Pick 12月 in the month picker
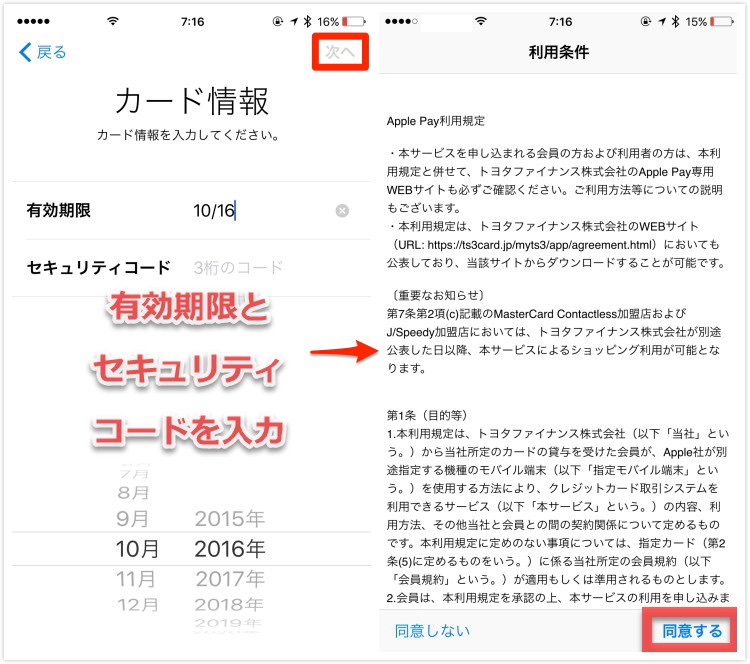 point(138,605)
